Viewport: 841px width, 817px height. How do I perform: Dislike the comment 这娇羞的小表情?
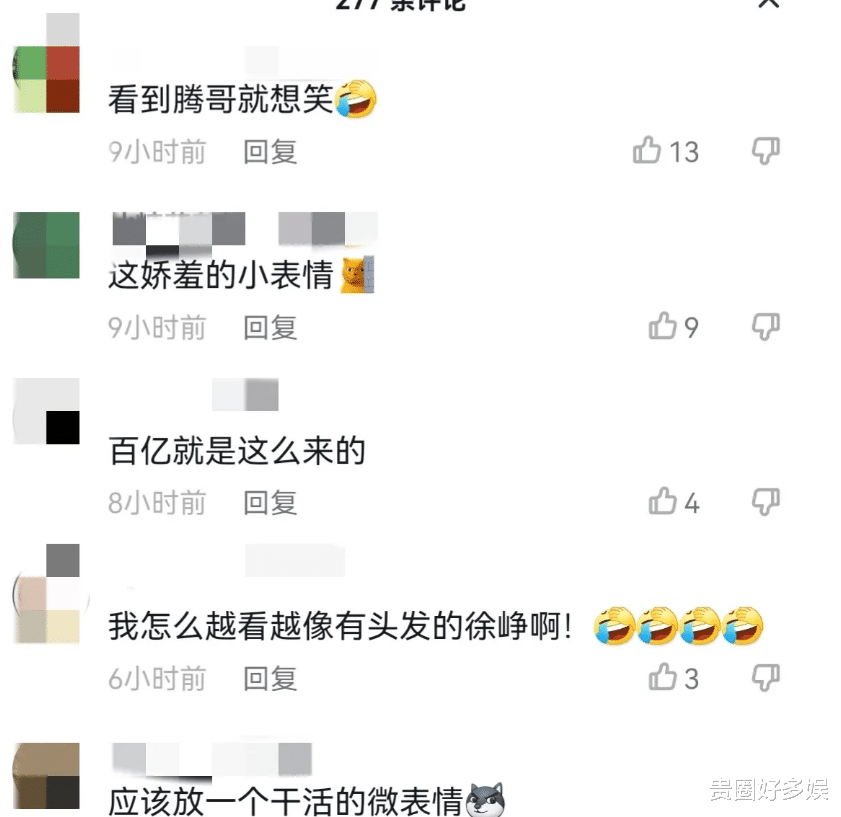[x=765, y=326]
